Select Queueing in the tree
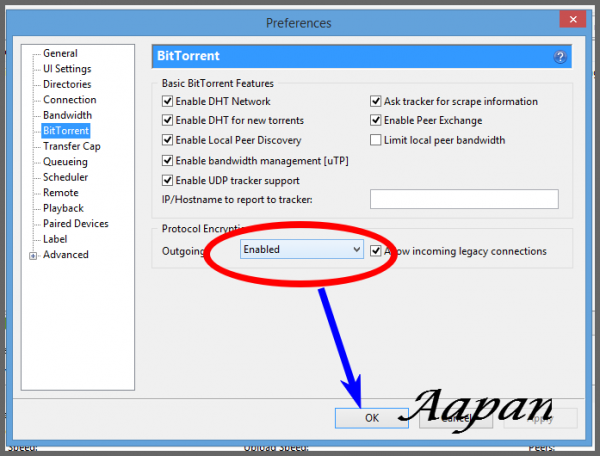 click(65, 162)
